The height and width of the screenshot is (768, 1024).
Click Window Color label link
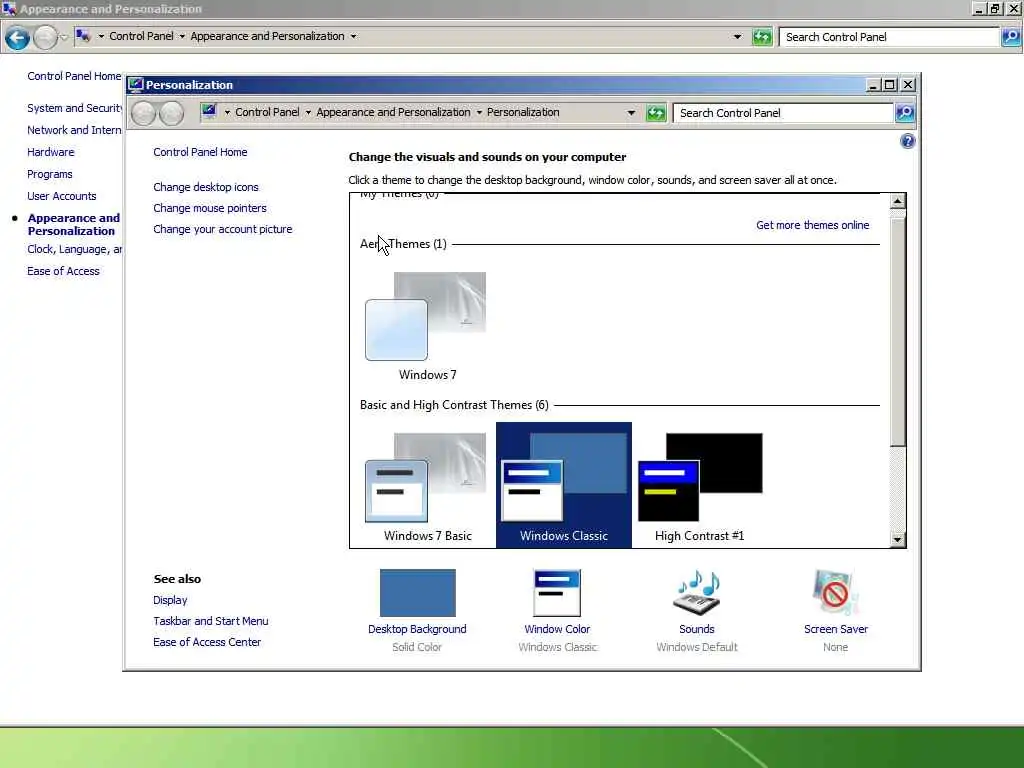[557, 629]
